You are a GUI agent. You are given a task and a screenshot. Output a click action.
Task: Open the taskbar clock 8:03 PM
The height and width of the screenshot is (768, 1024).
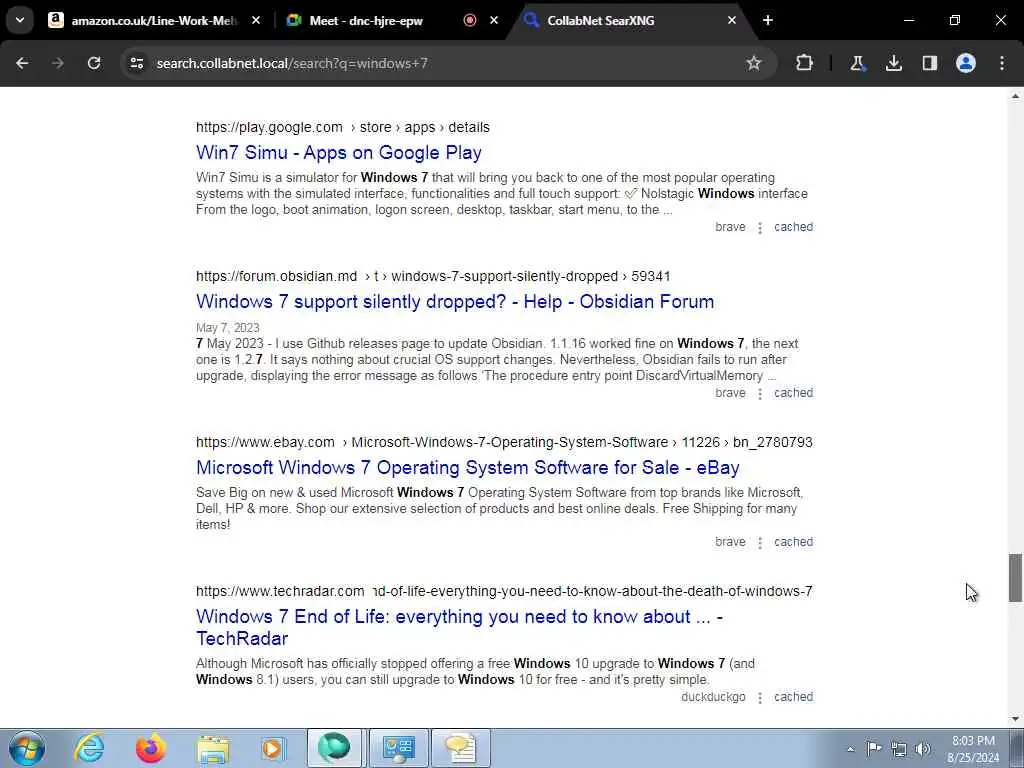point(973,749)
